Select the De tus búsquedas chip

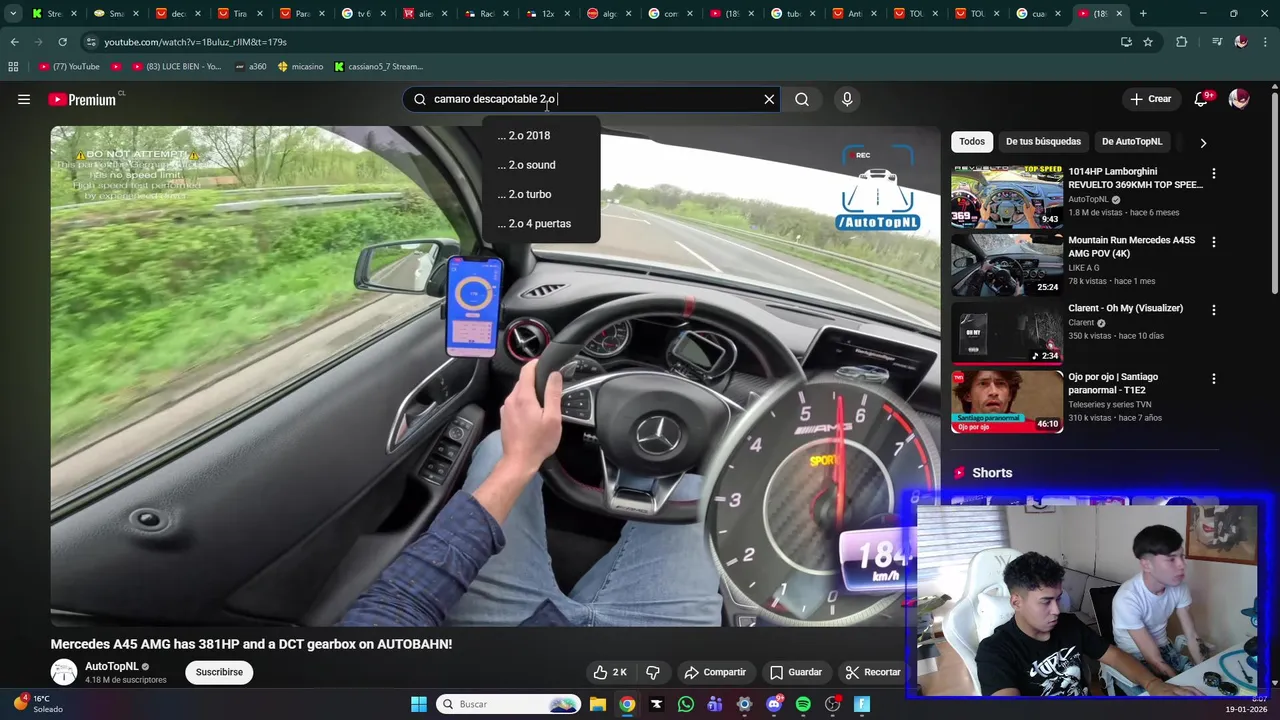1043,141
